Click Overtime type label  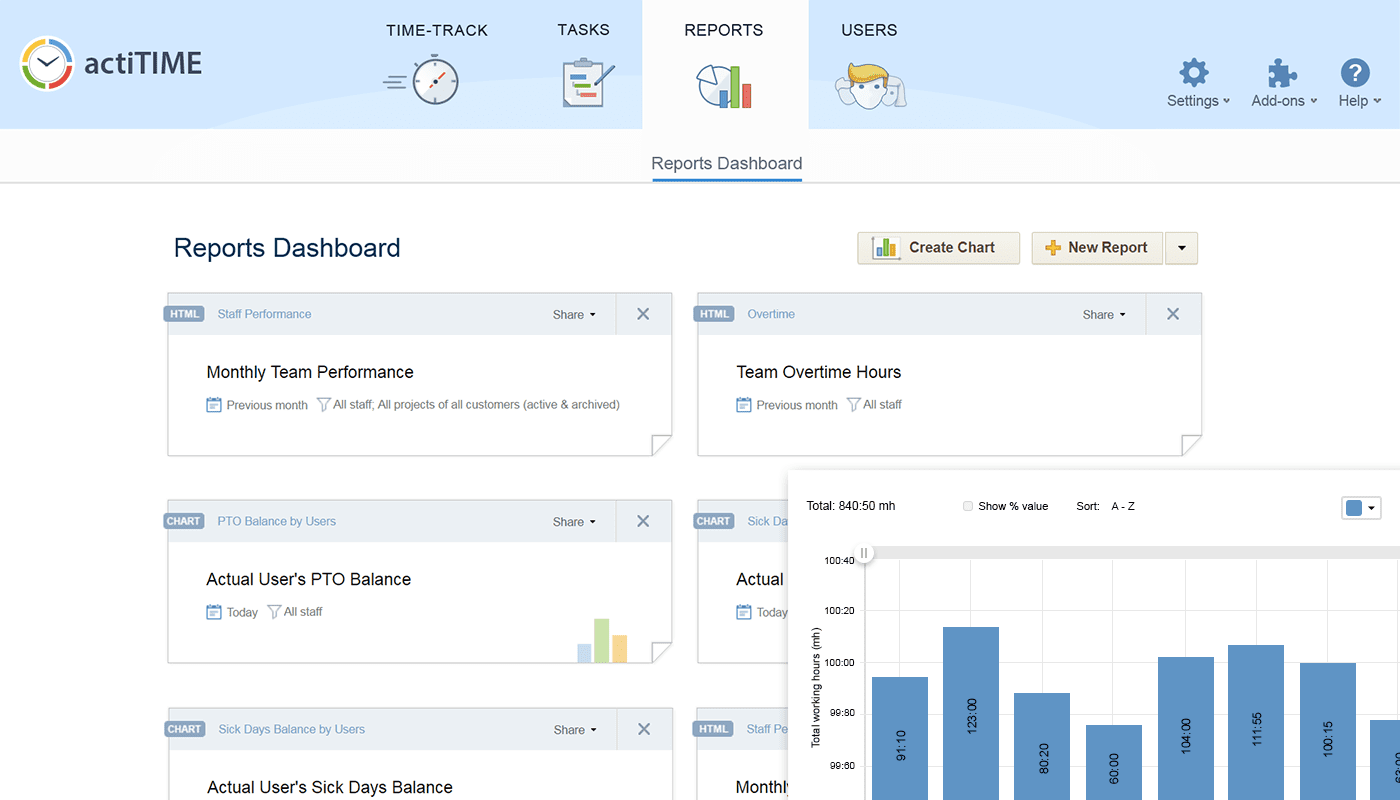click(x=771, y=314)
